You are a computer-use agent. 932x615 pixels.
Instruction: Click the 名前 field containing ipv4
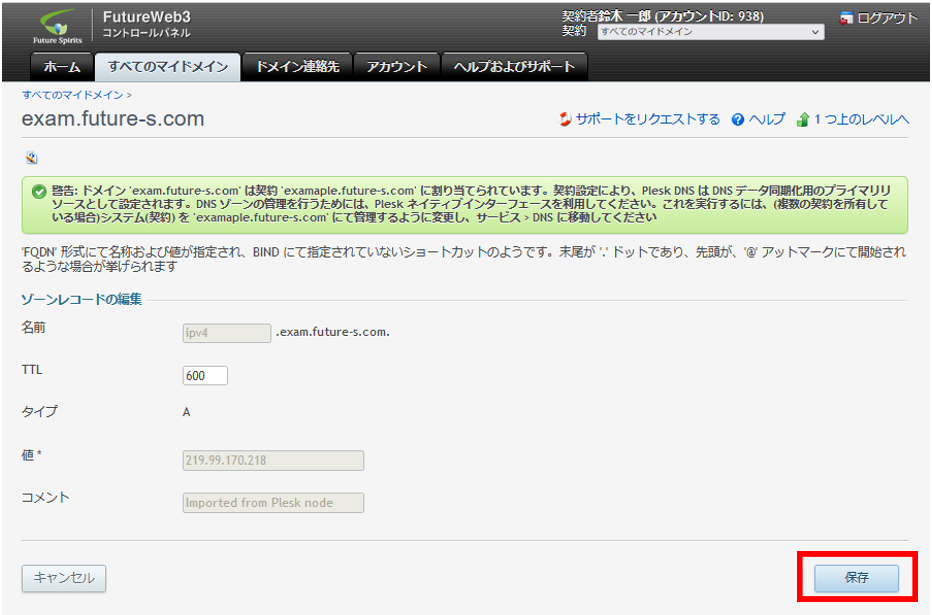click(x=226, y=333)
